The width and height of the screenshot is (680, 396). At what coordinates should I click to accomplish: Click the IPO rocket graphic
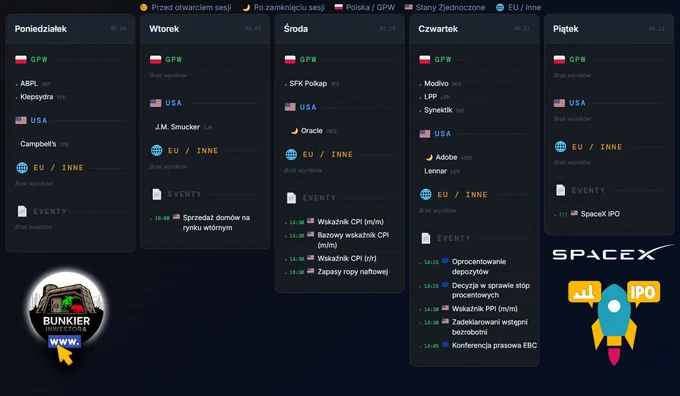pyautogui.click(x=614, y=322)
